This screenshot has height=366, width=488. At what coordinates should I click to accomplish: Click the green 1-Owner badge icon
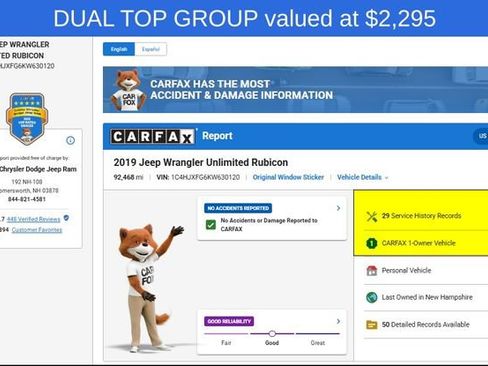372,243
